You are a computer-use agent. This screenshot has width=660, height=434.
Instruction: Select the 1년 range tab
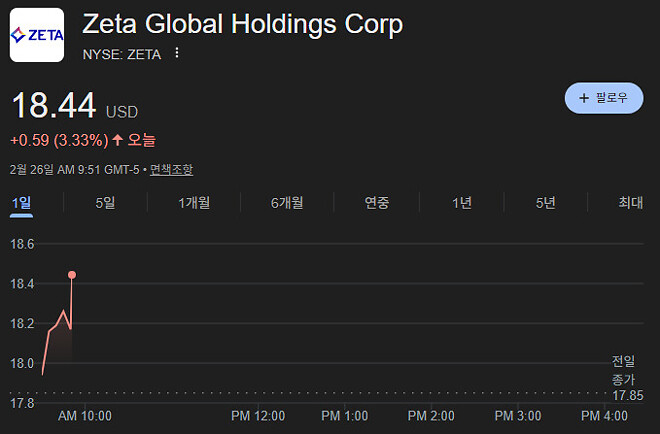[461, 203]
